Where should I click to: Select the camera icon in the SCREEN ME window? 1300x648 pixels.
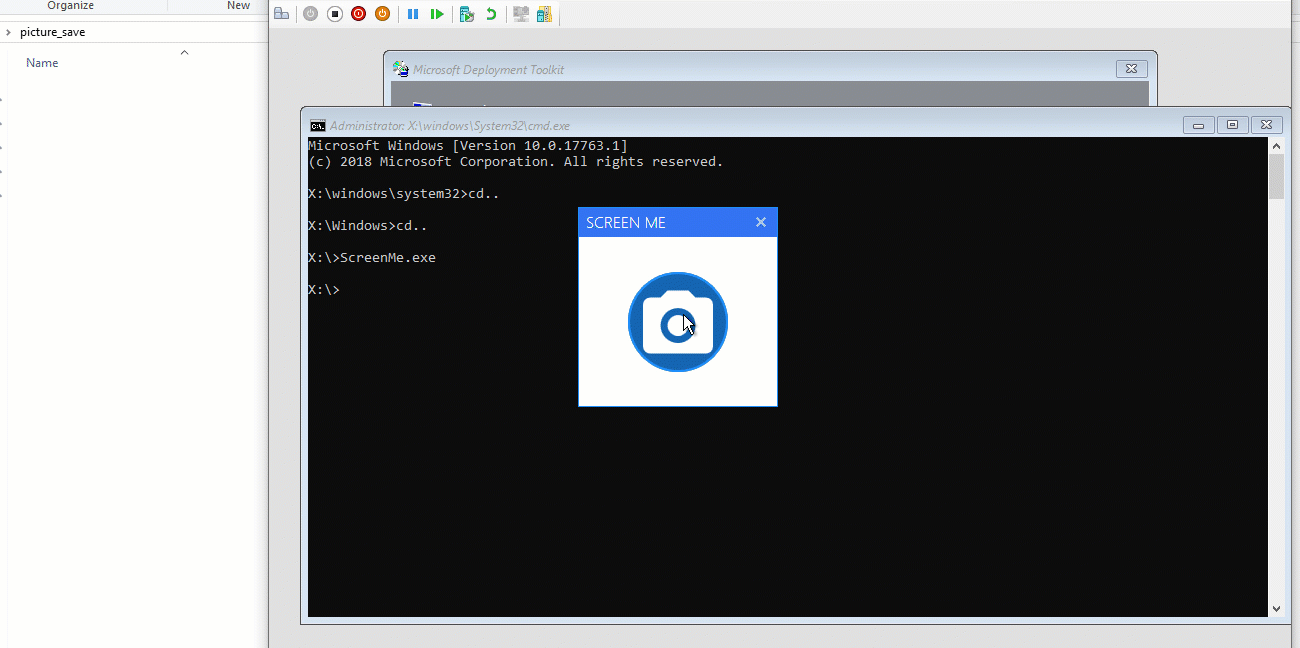[677, 322]
